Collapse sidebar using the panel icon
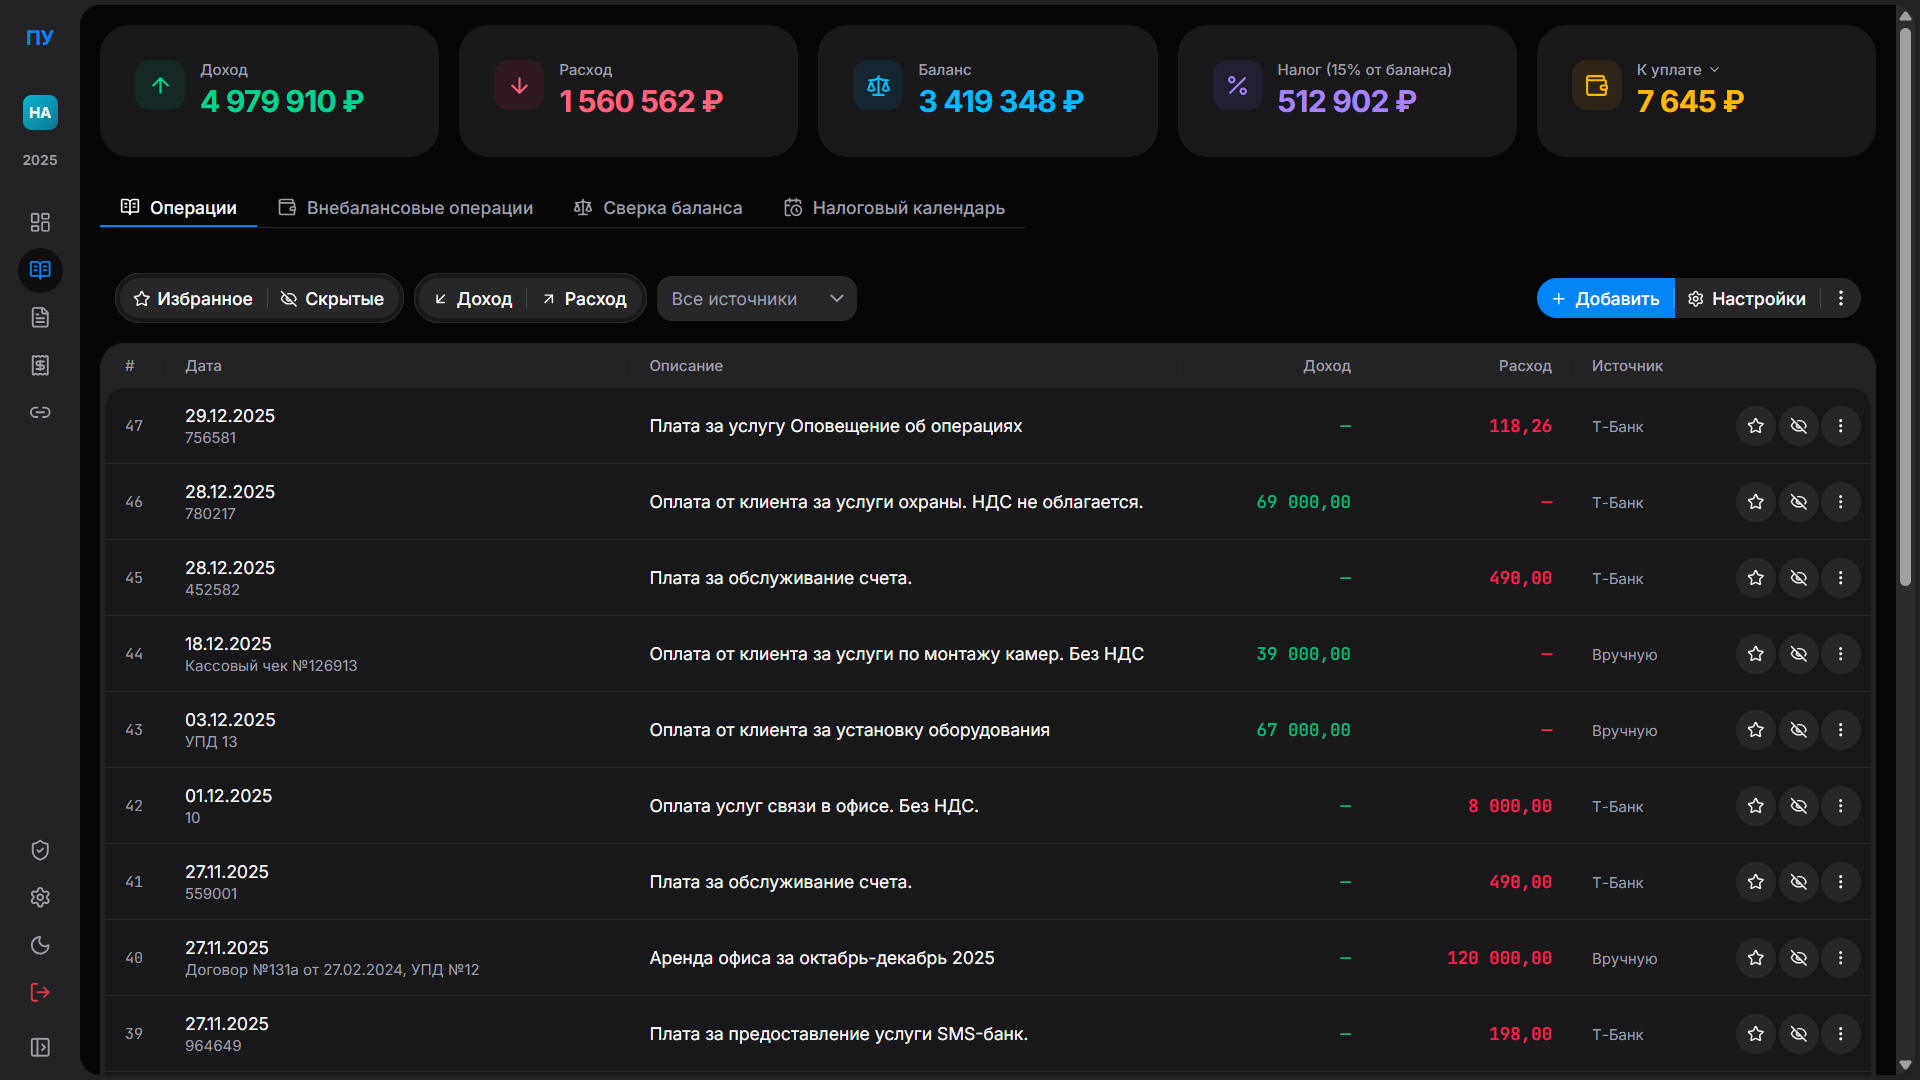The image size is (1920, 1080). pos(40,1047)
